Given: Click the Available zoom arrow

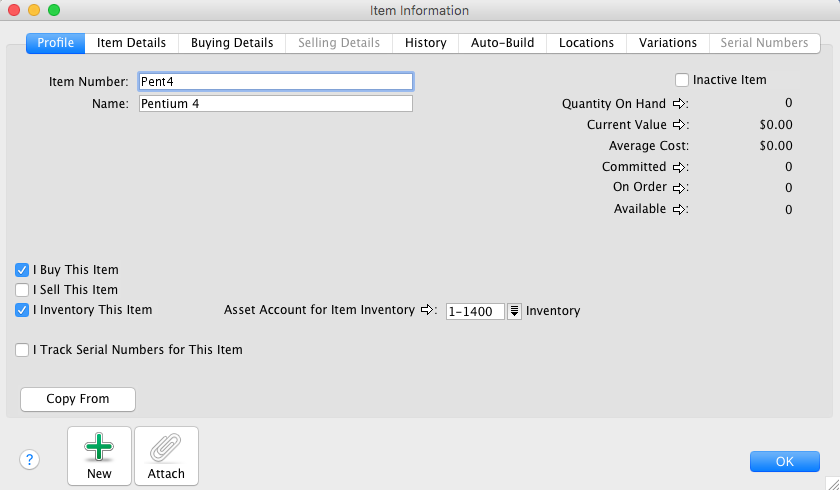Looking at the screenshot, I should pyautogui.click(x=678, y=209).
